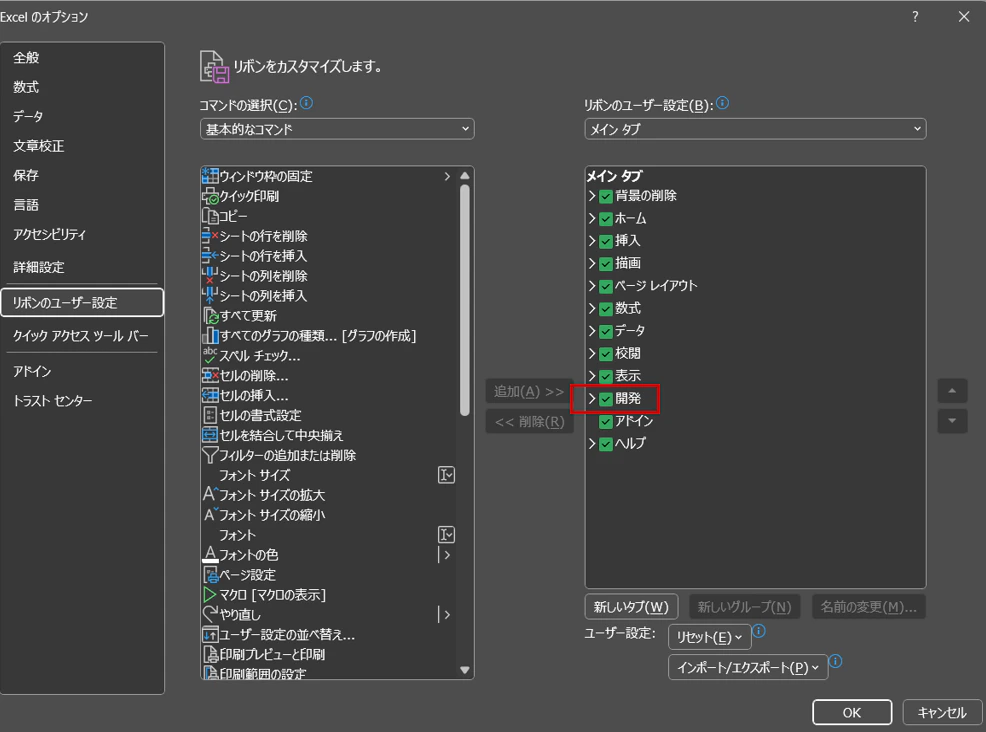Click the command list scrollbar thumb
Screen dimensions: 986x732
pos(465,300)
